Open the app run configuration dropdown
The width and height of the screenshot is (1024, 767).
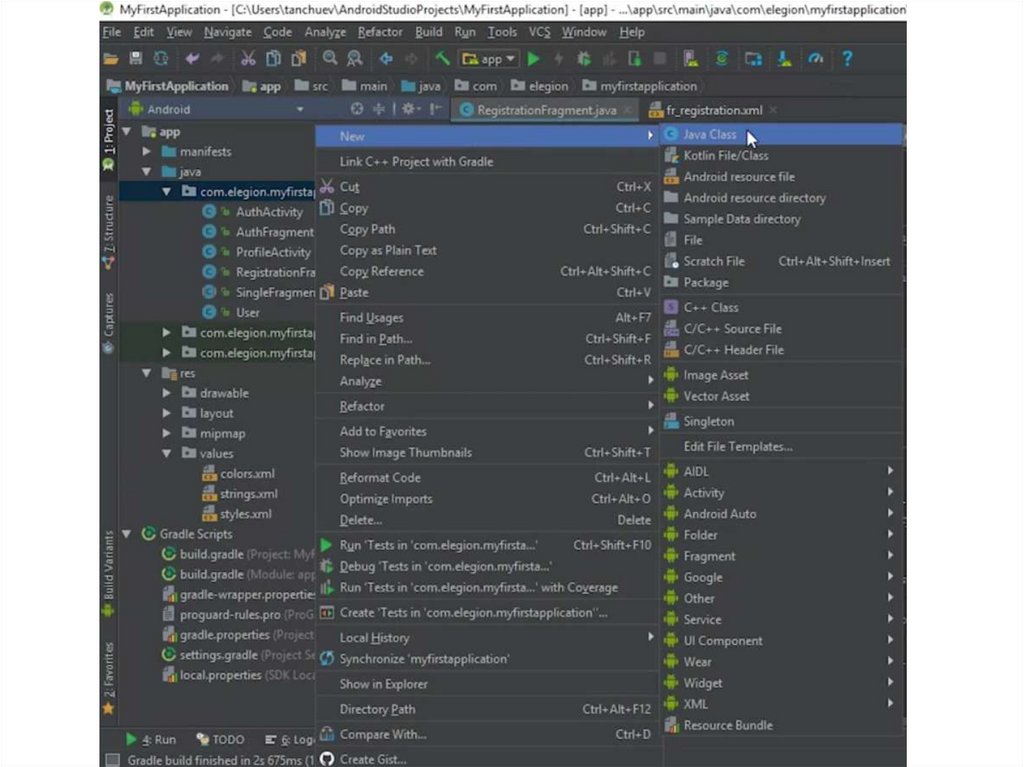tap(489, 59)
